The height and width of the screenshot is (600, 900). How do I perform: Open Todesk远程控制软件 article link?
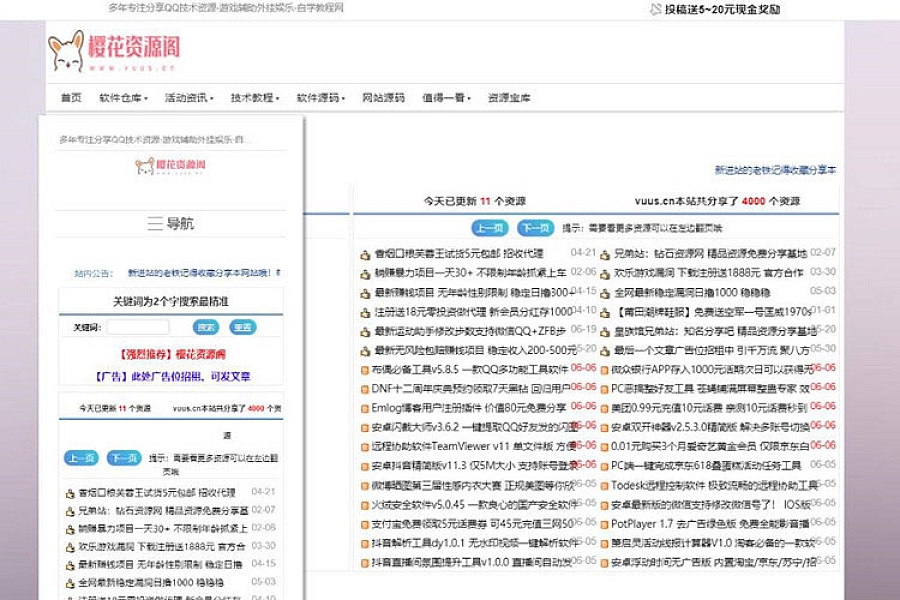[714, 486]
